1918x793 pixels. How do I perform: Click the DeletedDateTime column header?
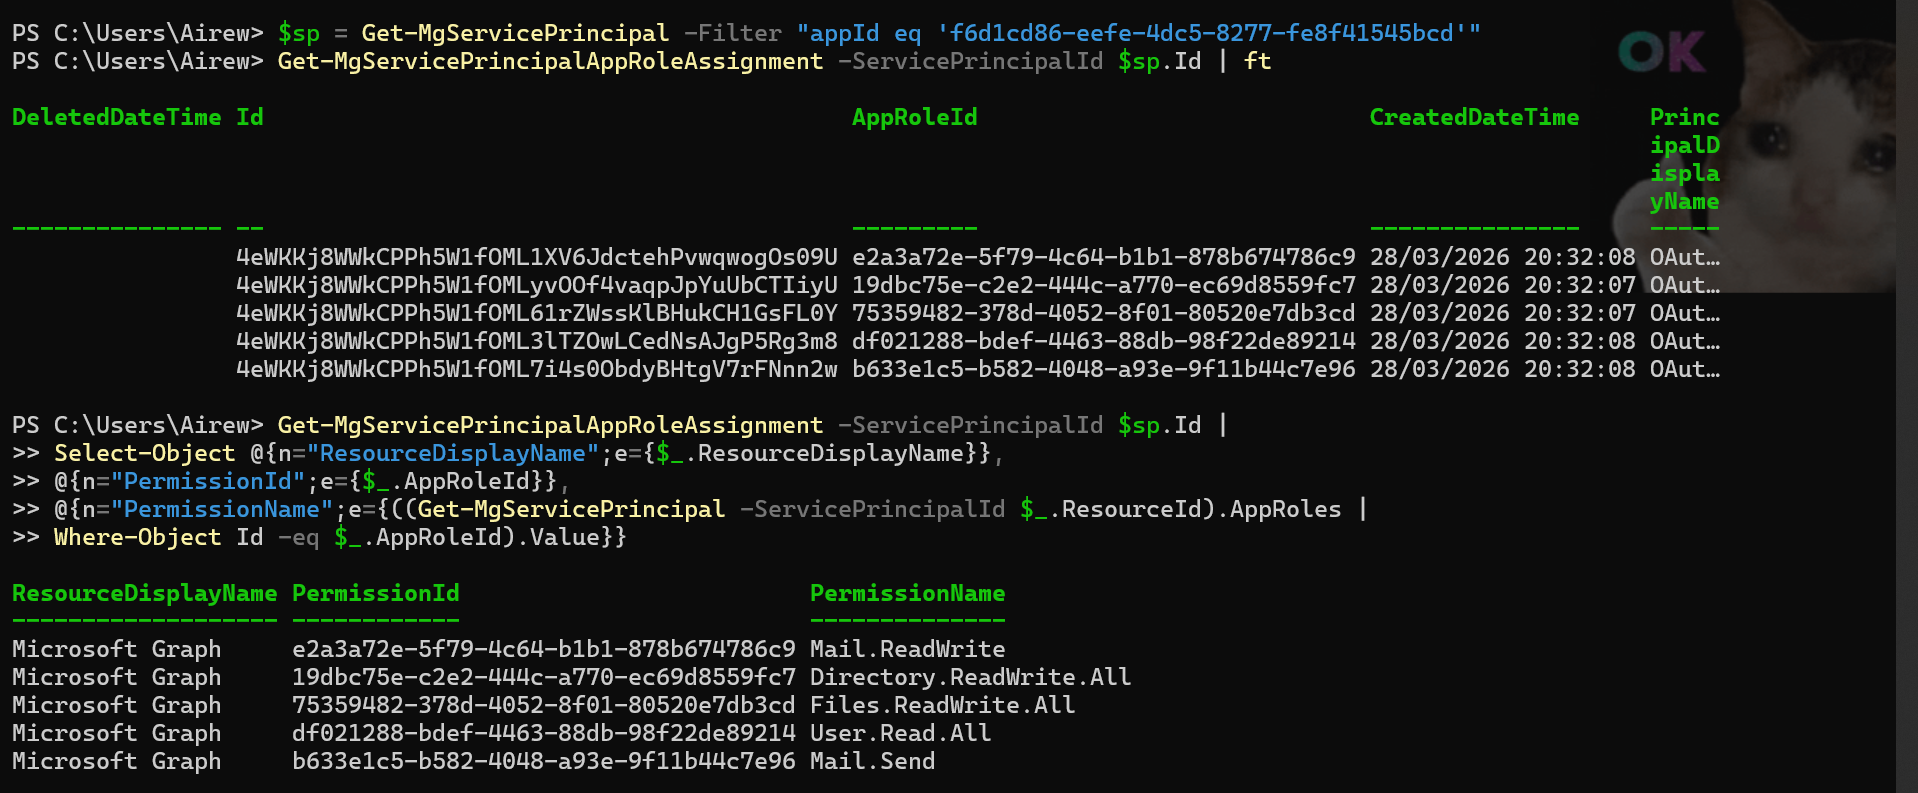click(x=116, y=117)
